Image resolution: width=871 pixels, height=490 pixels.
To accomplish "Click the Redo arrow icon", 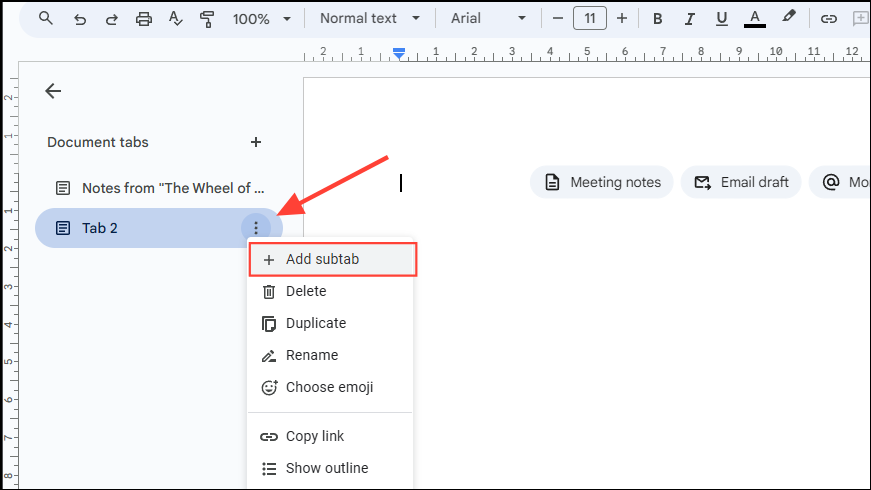I will point(111,18).
